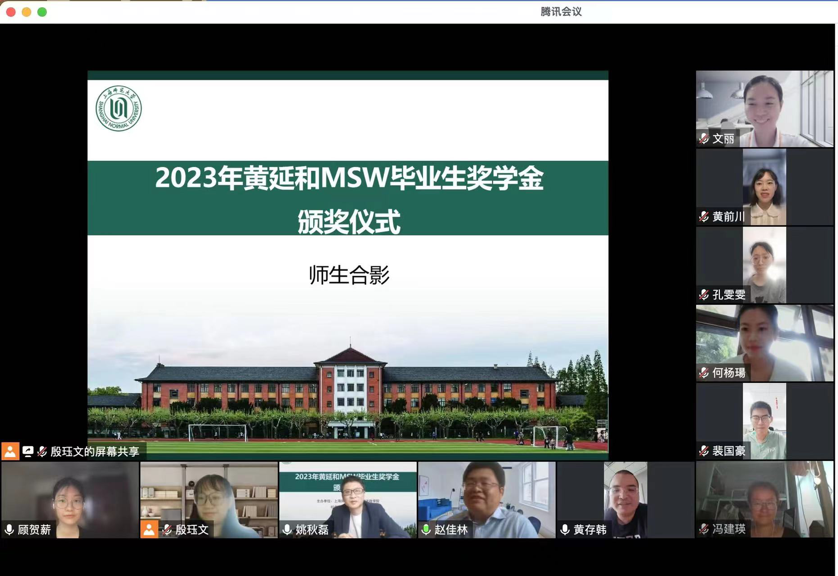Click the university logo on the shared slide
The height and width of the screenshot is (576, 838).
click(118, 109)
